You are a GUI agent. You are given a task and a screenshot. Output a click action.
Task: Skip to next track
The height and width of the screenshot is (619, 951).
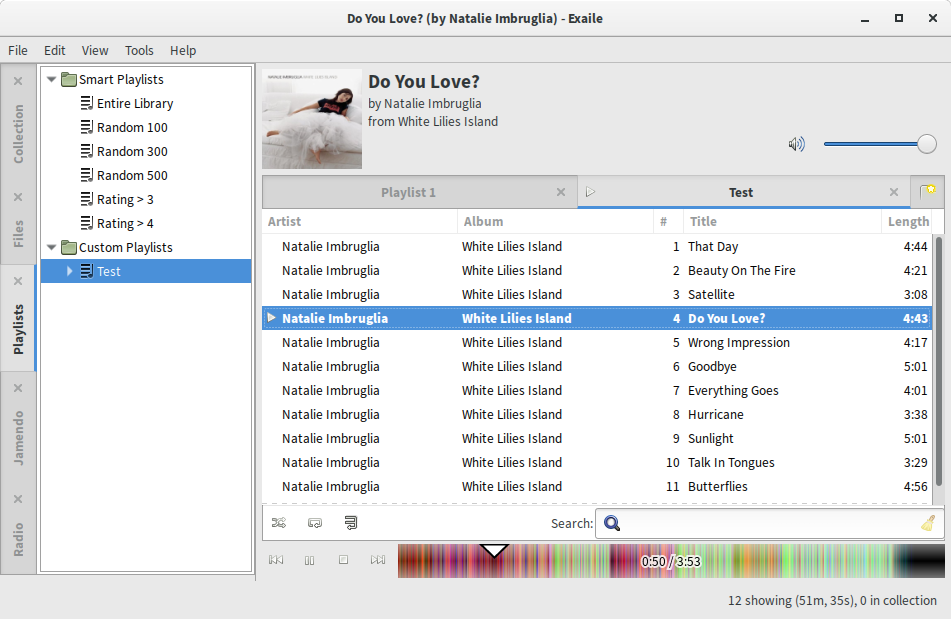pyautogui.click(x=378, y=560)
